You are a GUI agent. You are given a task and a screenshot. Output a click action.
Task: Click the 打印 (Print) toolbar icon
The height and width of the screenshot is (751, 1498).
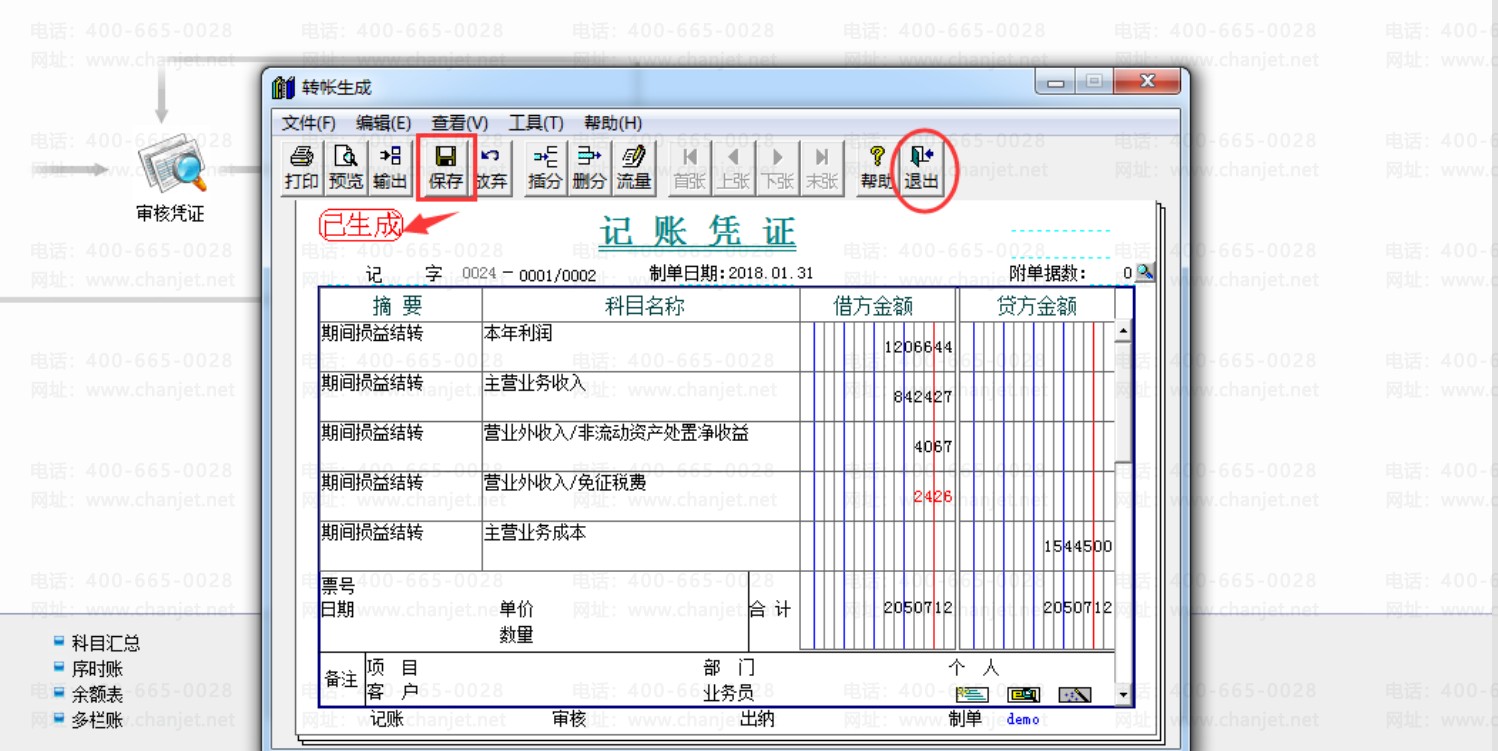pyautogui.click(x=301, y=167)
